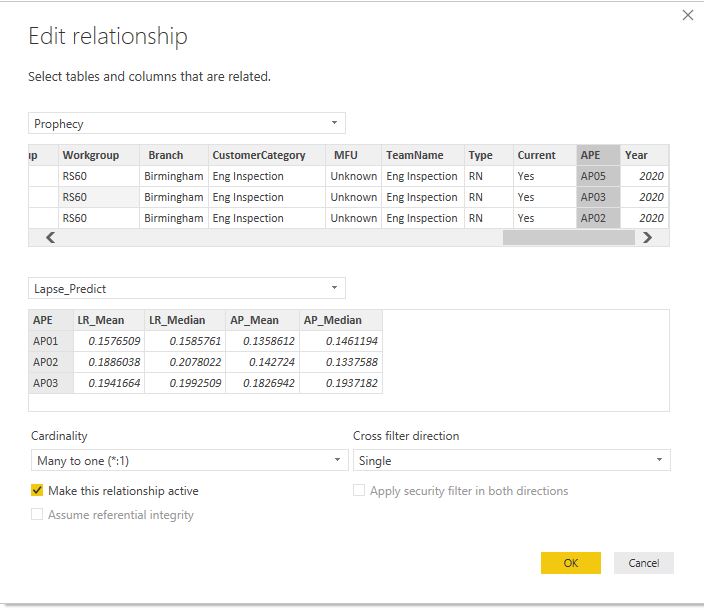Tick Apply security filter in both directions

point(359,490)
